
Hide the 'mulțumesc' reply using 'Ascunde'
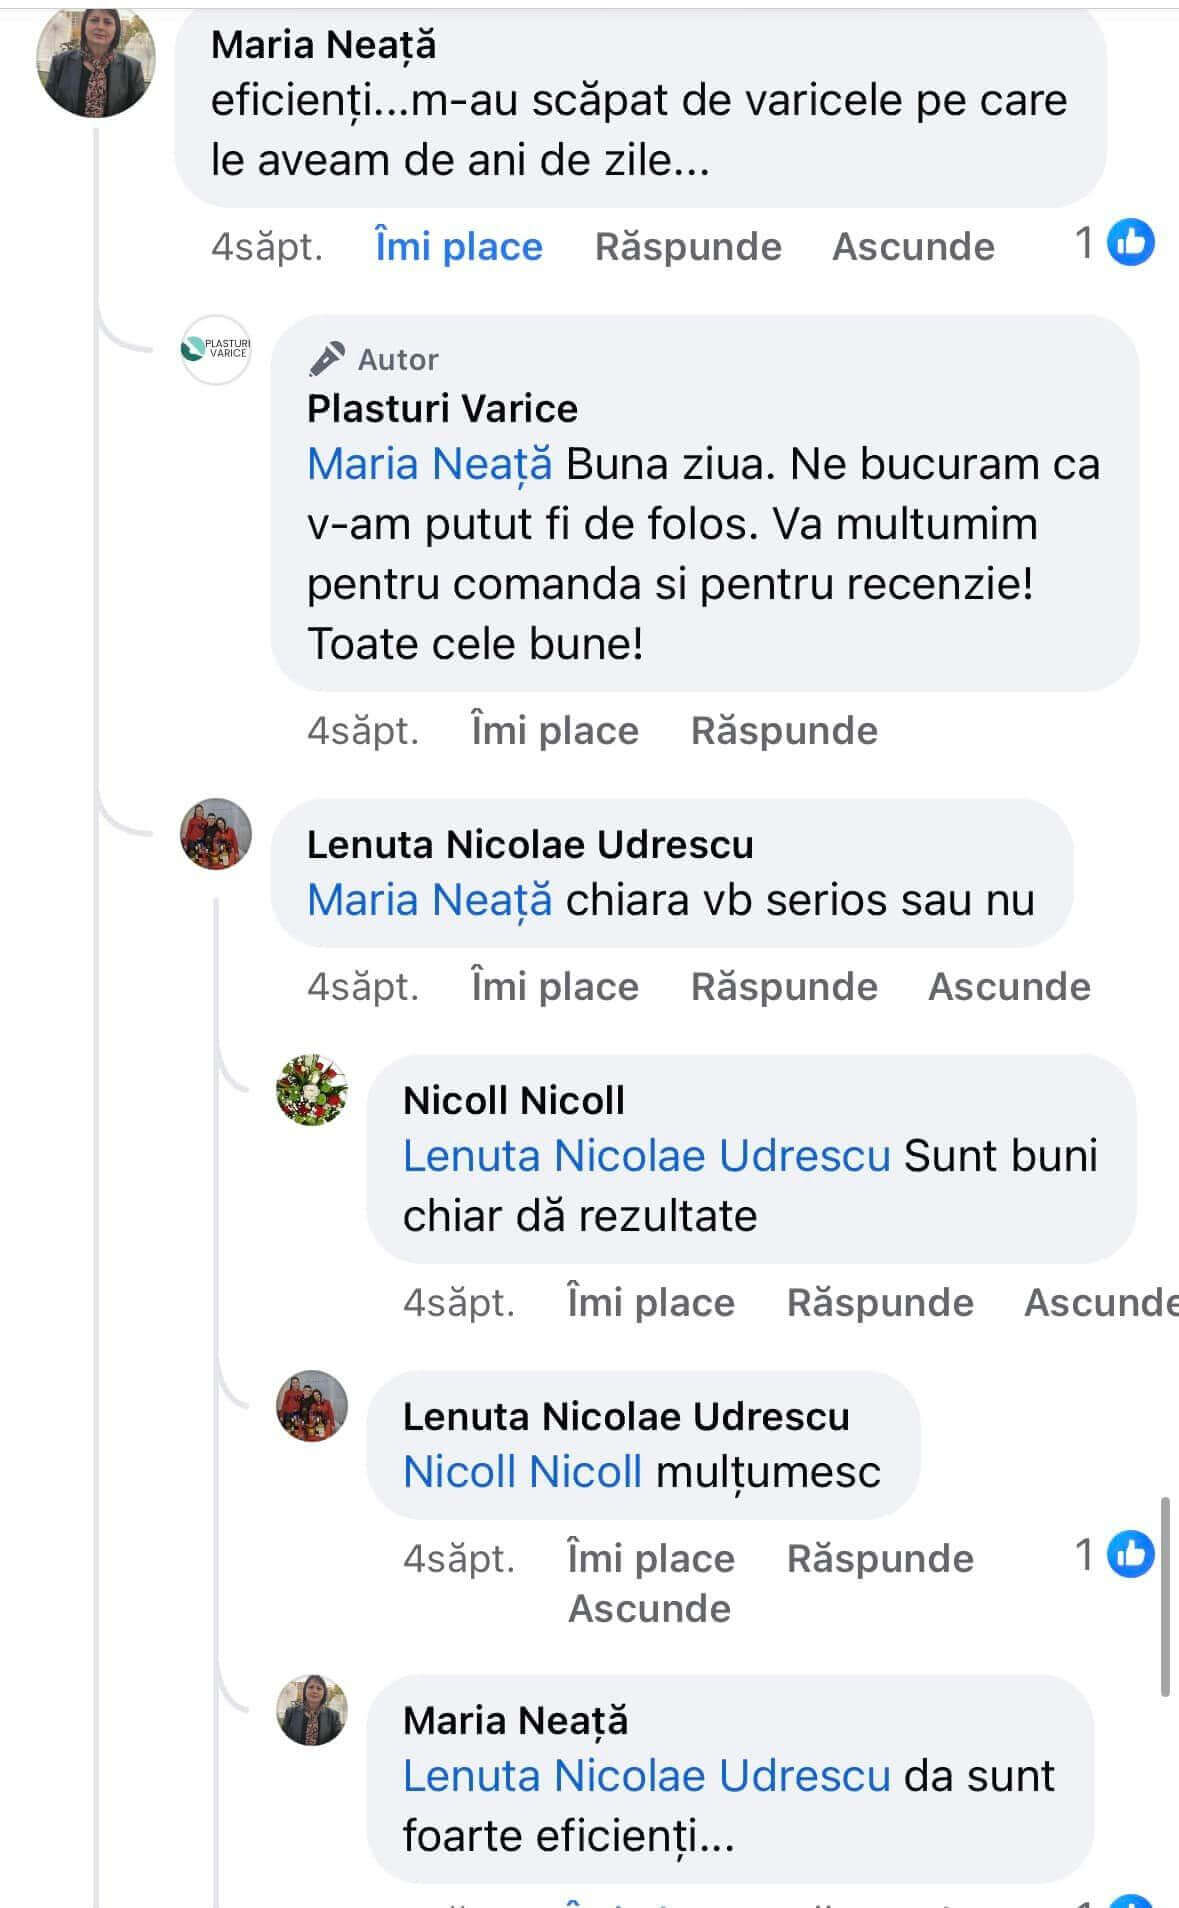point(649,1609)
